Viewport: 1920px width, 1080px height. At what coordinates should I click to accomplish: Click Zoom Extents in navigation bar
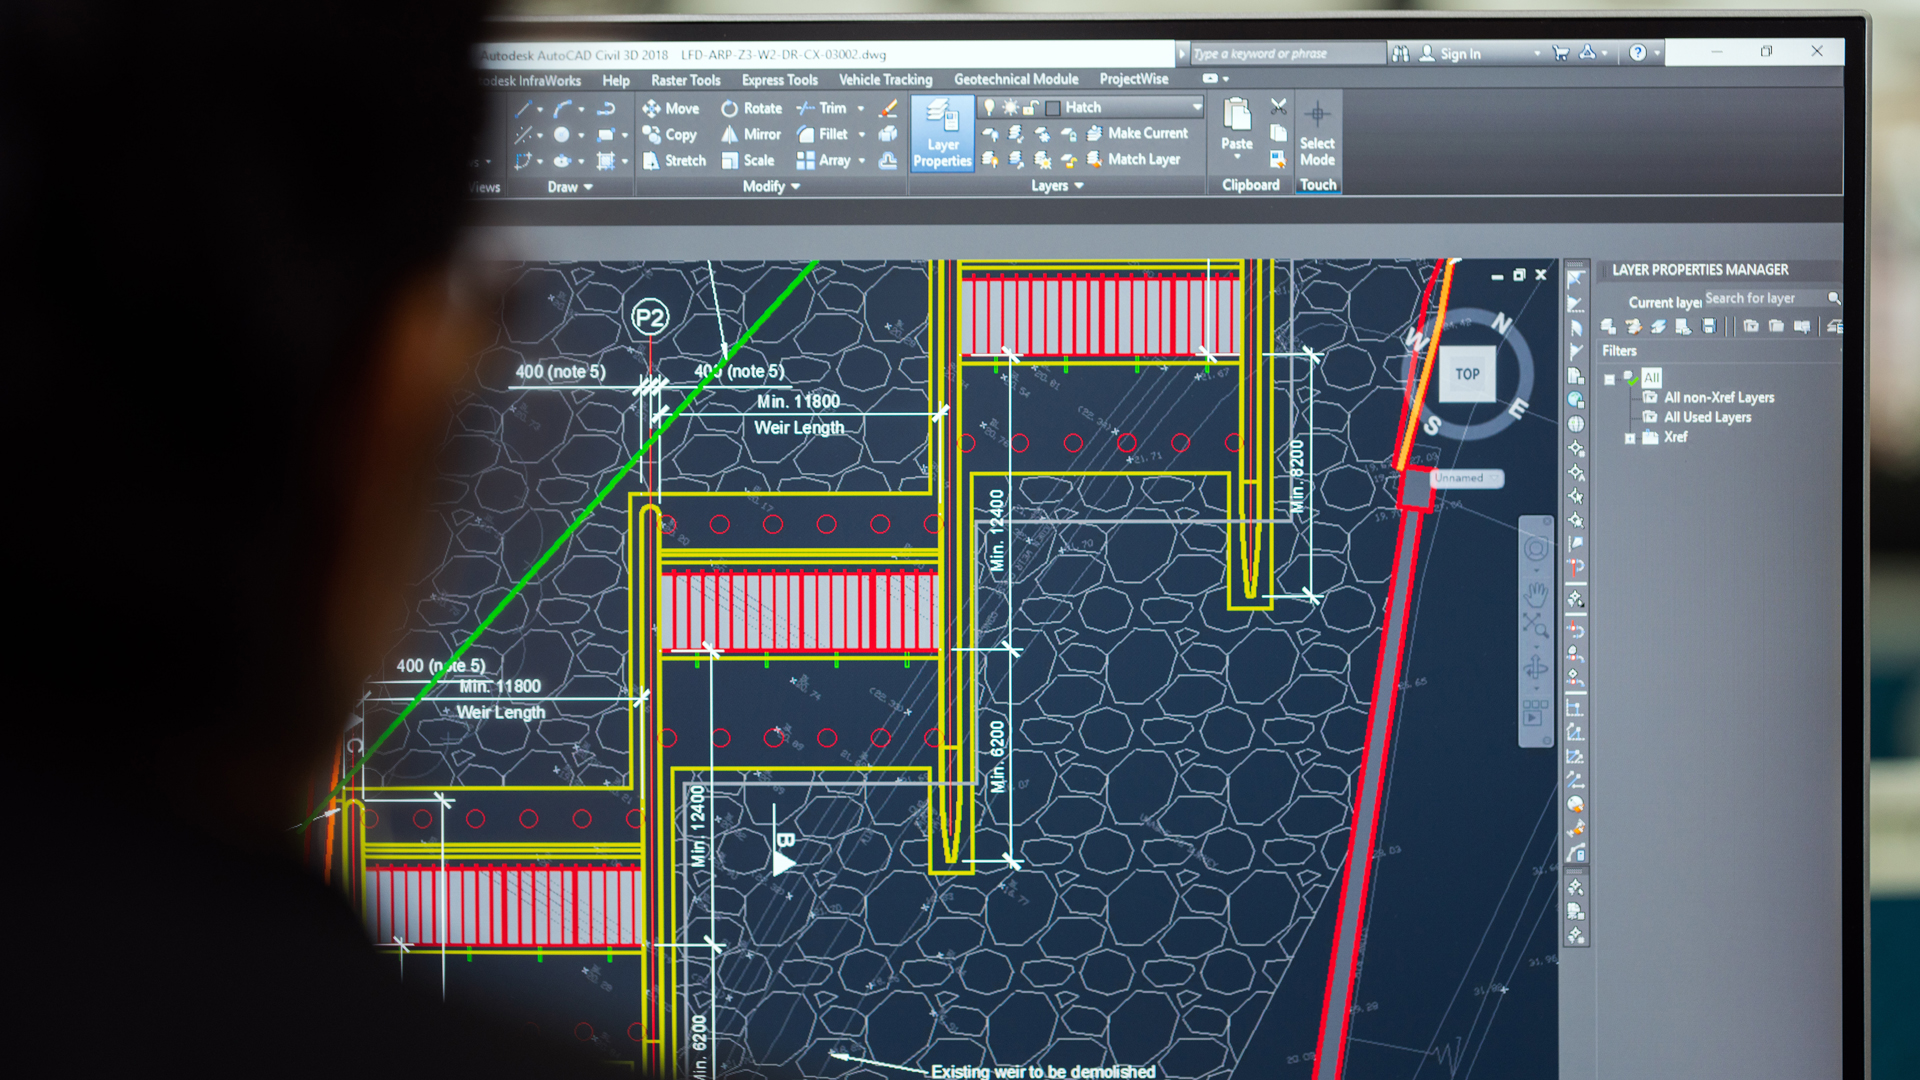1536,627
